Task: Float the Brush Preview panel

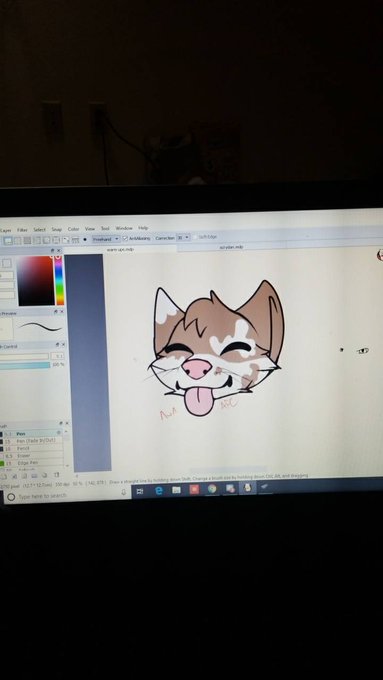Action: (x=56, y=312)
